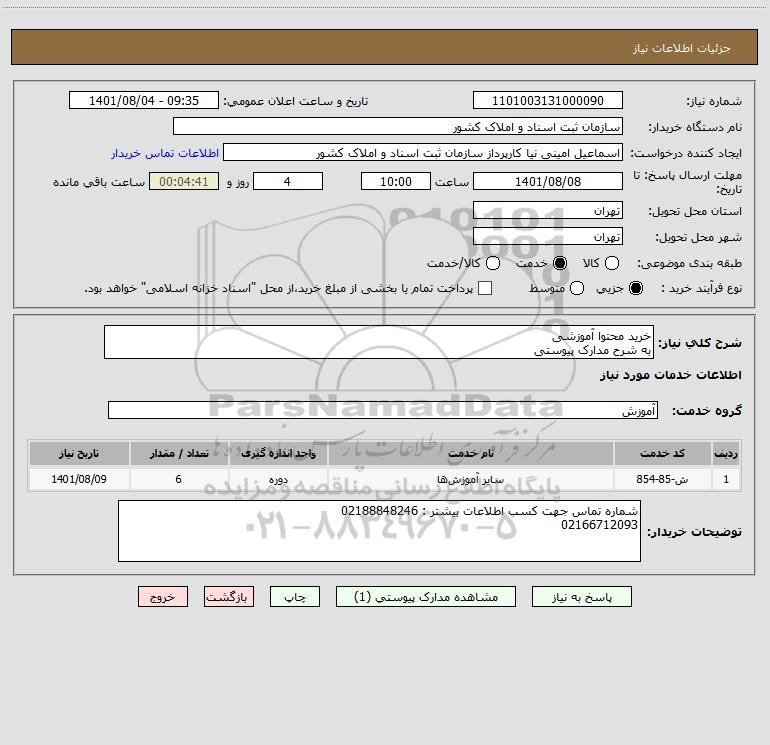Click the delivery province field تهران
Image resolution: width=770 pixels, height=745 pixels.
[x=548, y=210]
